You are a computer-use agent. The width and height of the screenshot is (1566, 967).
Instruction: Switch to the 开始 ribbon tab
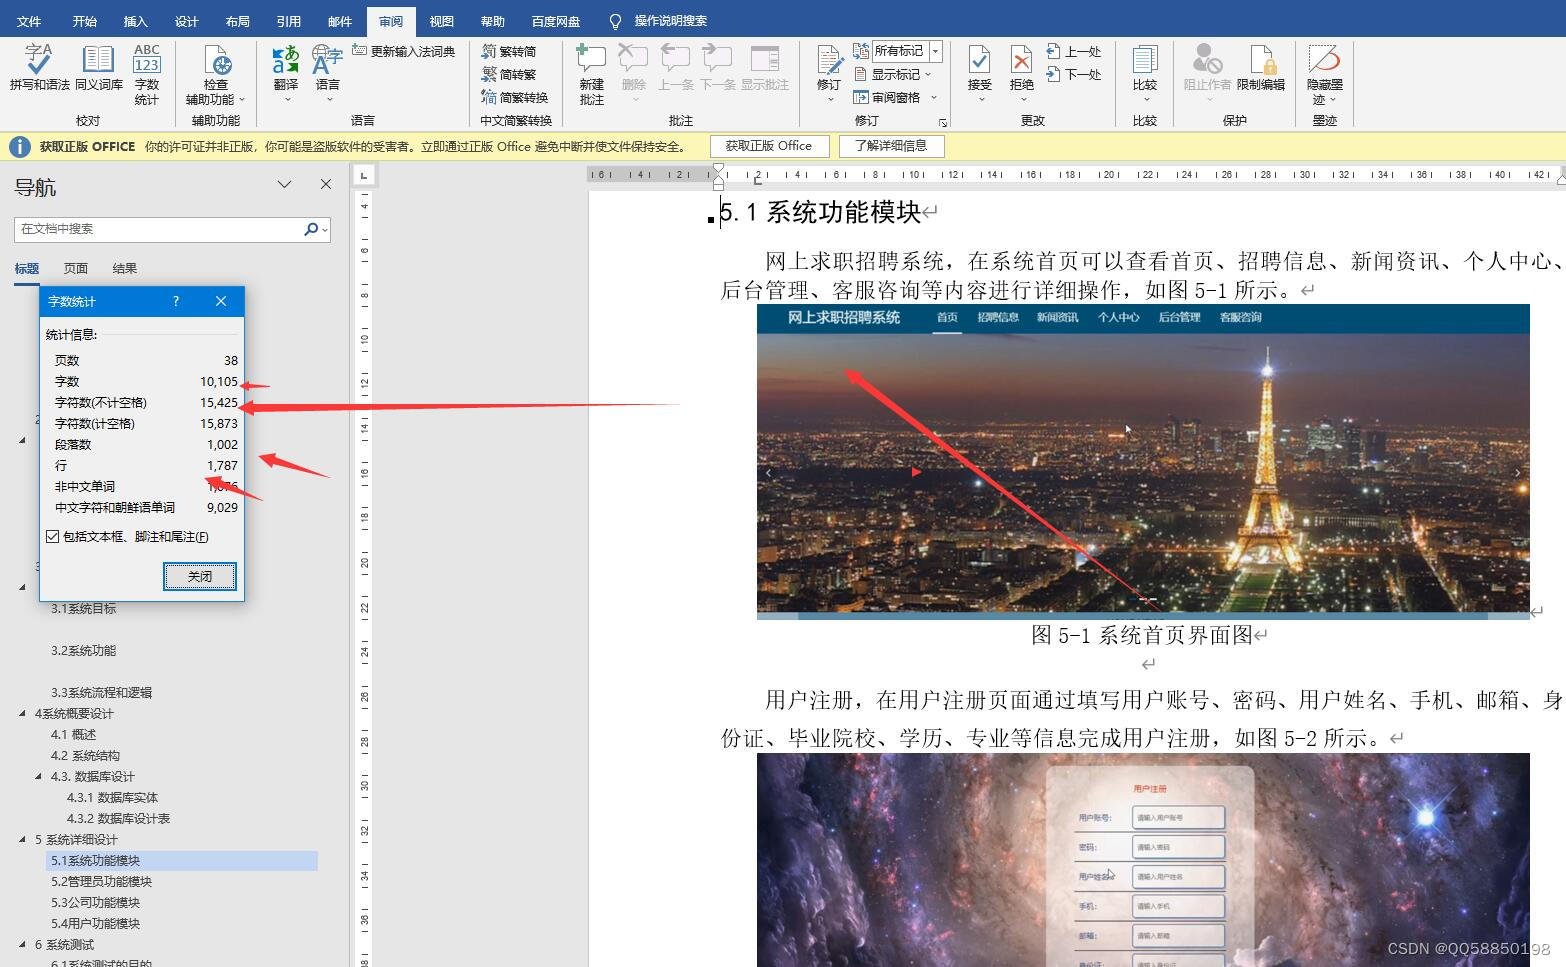click(84, 21)
